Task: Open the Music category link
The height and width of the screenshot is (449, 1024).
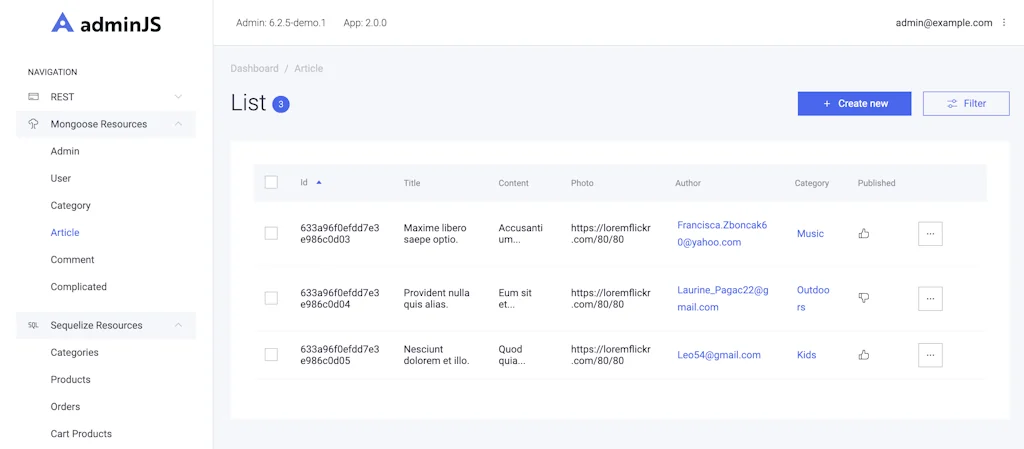Action: point(810,234)
